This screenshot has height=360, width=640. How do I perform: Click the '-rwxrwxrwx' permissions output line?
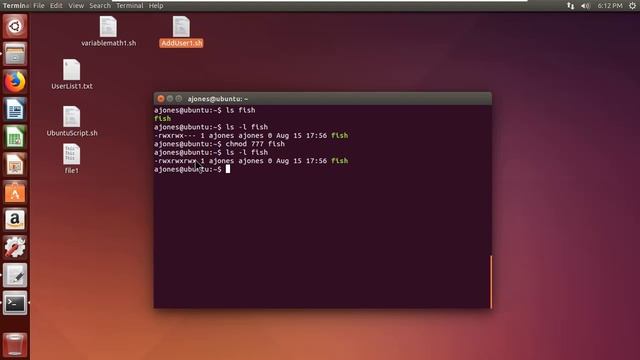(x=251, y=161)
